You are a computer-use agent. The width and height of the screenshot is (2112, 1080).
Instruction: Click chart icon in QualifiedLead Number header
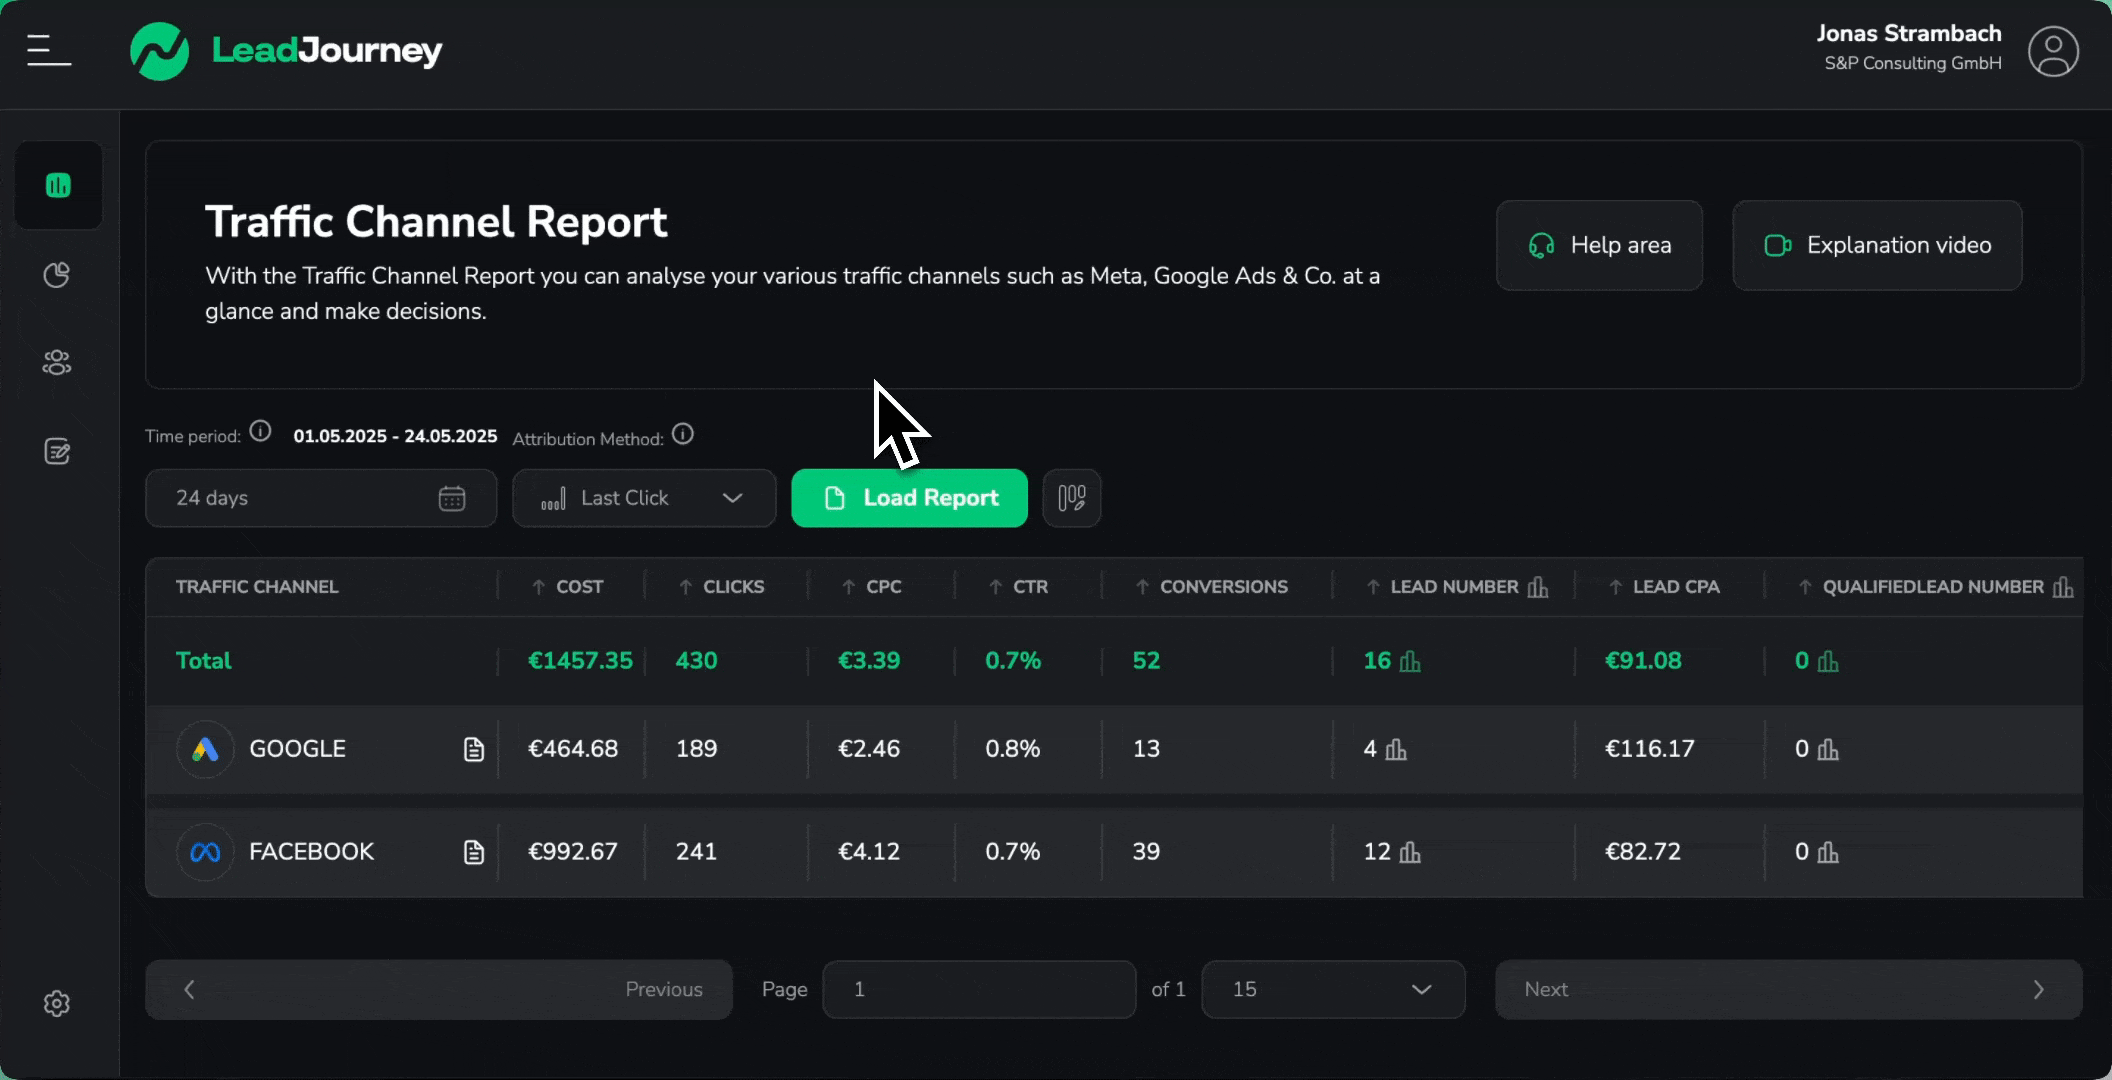[x=2063, y=587]
